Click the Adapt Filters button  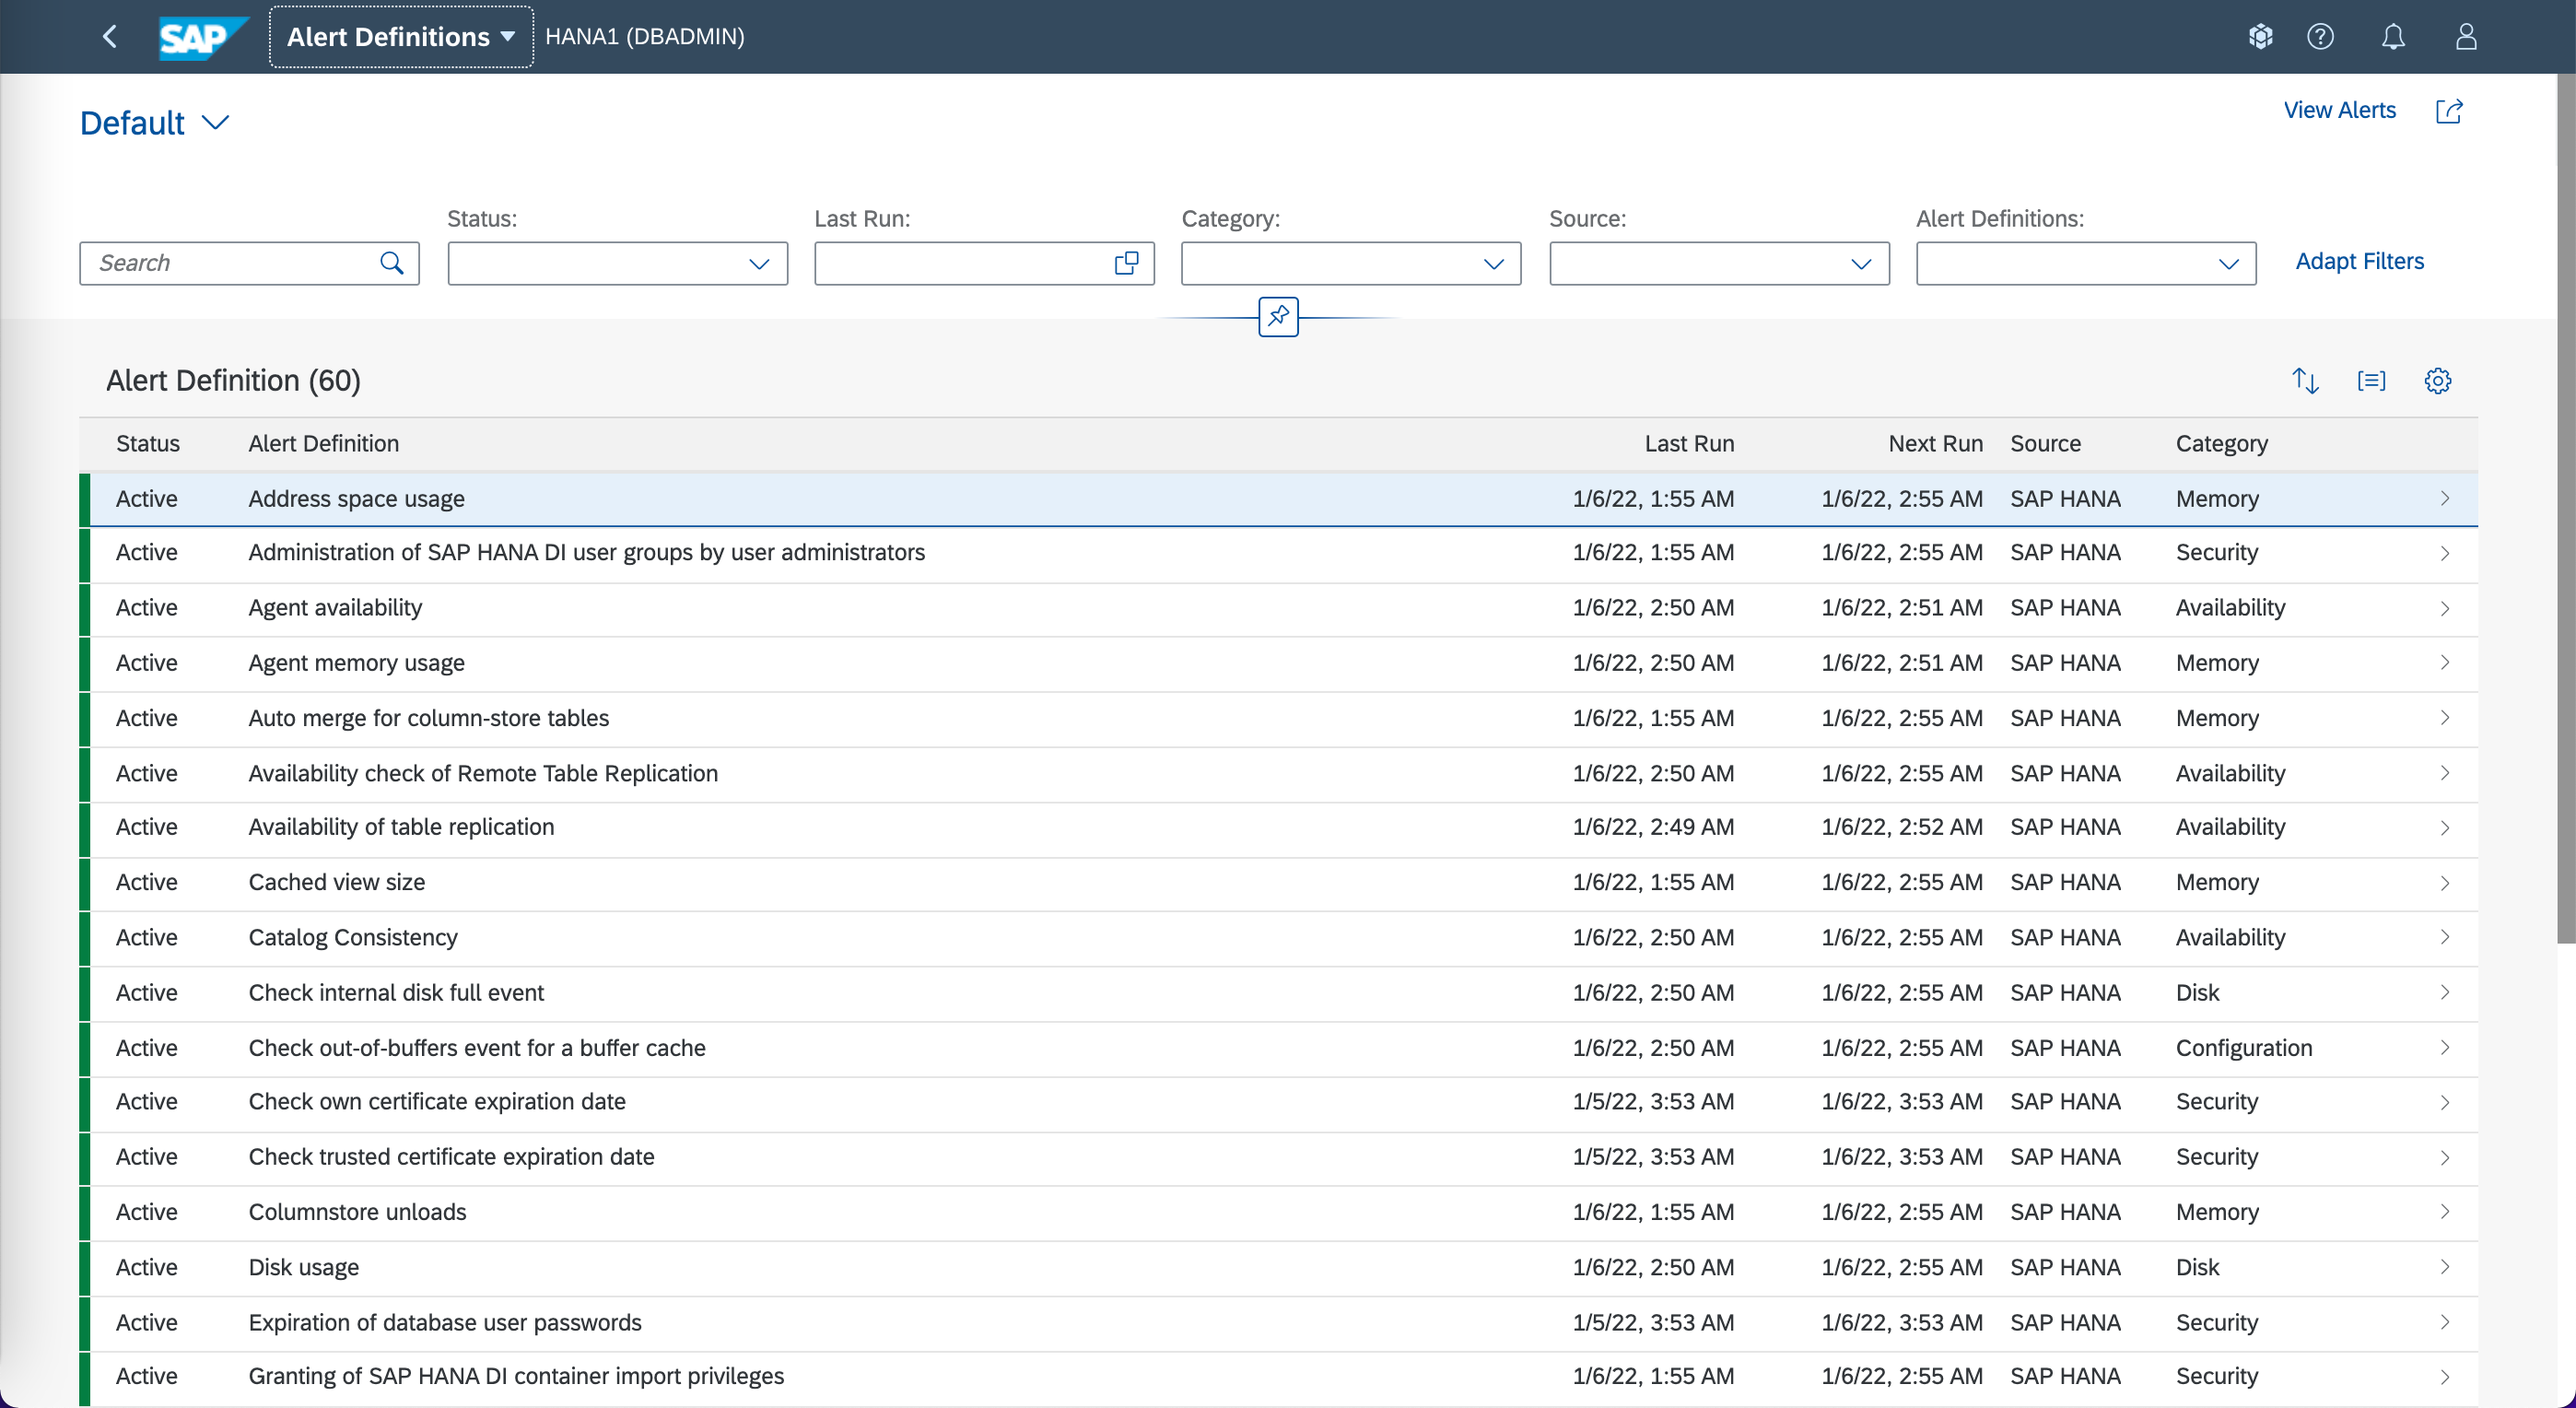pos(2359,262)
